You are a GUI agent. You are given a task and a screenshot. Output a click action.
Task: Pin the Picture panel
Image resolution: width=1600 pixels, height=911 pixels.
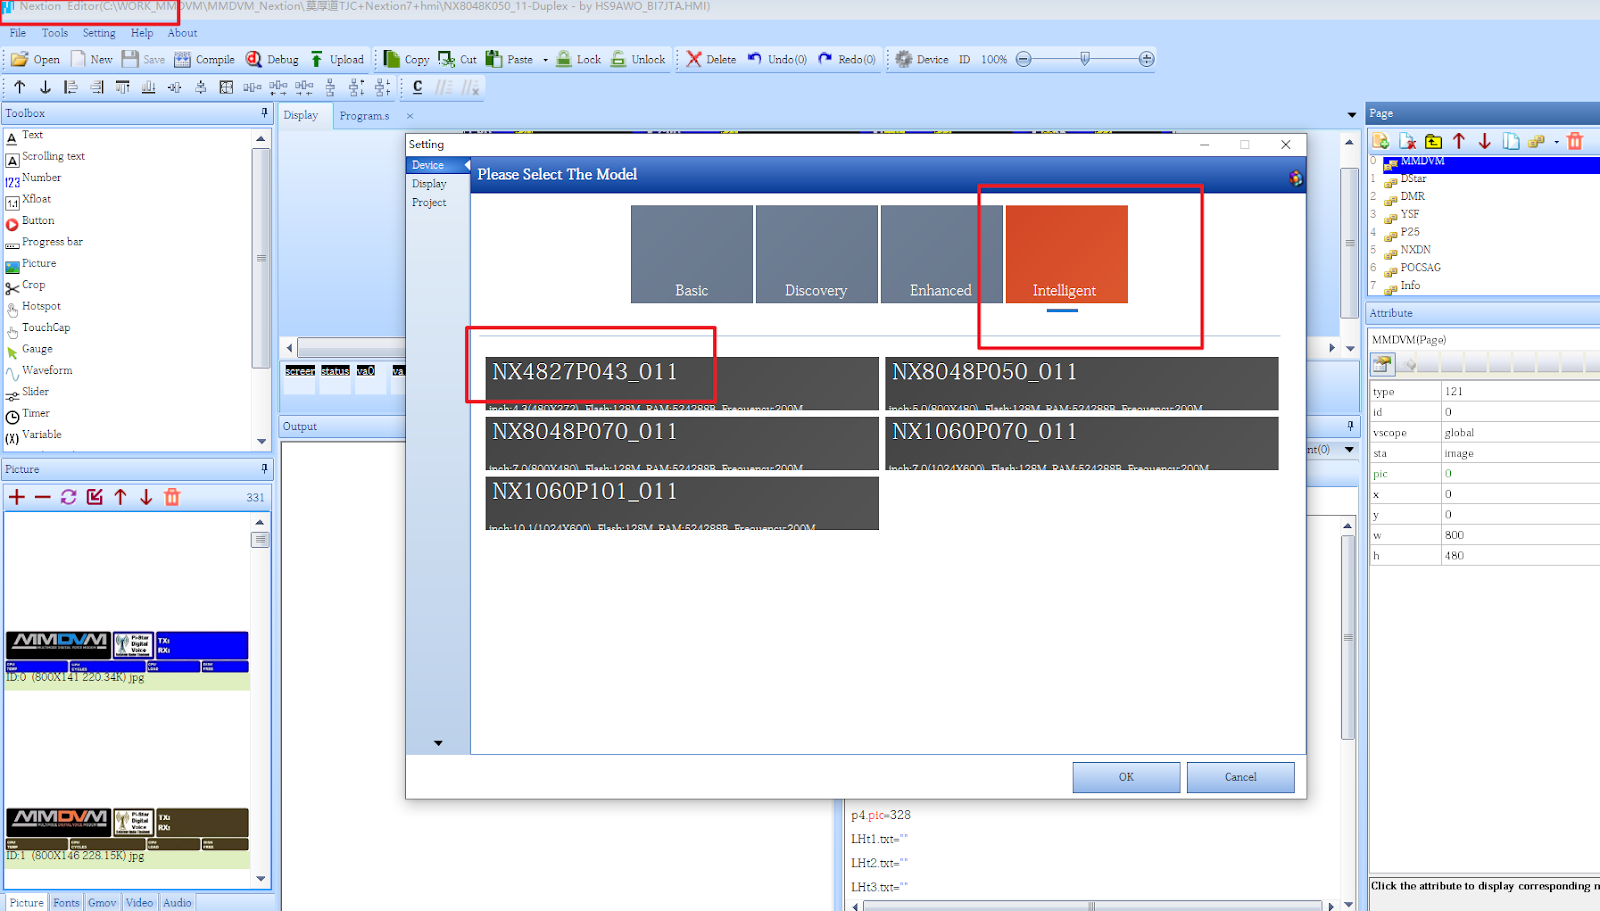(x=264, y=469)
